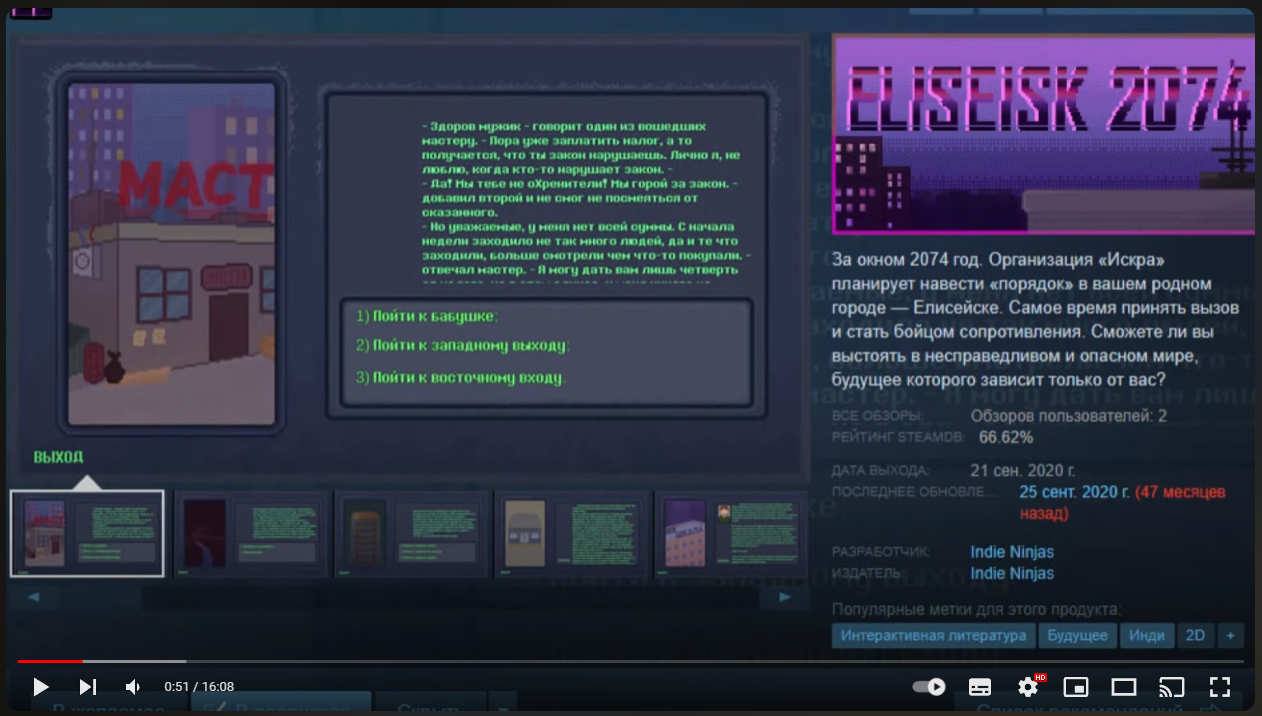The image size is (1262, 716).
Task: Cast video to TV
Action: [1171, 687]
